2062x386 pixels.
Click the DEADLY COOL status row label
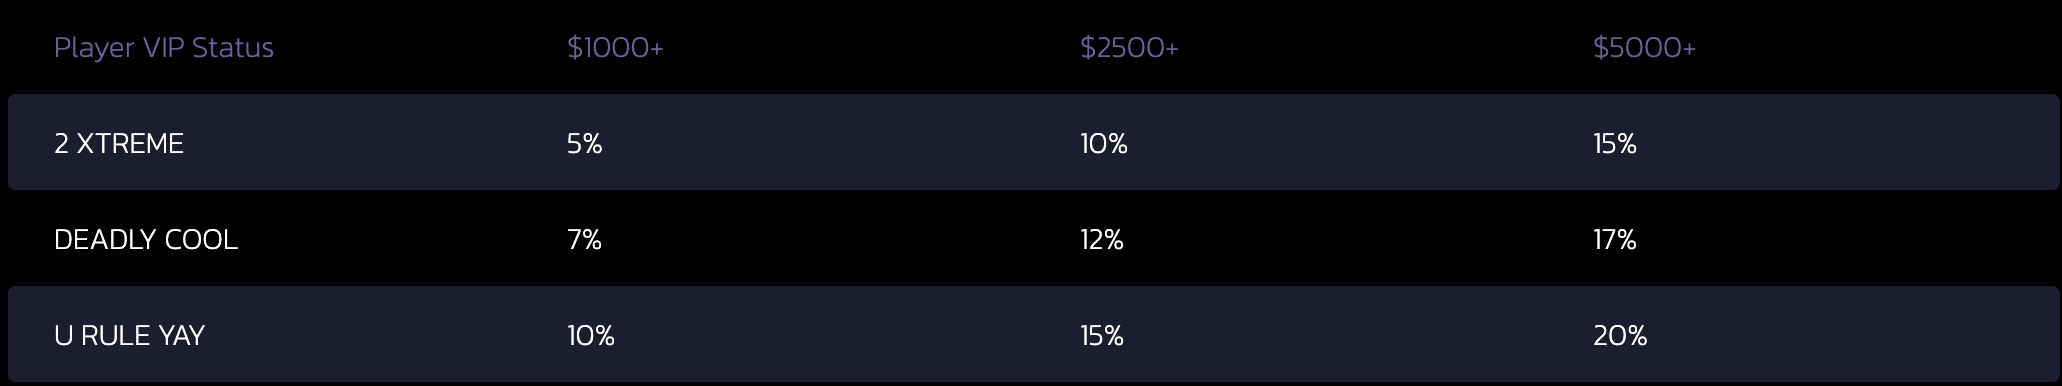146,240
